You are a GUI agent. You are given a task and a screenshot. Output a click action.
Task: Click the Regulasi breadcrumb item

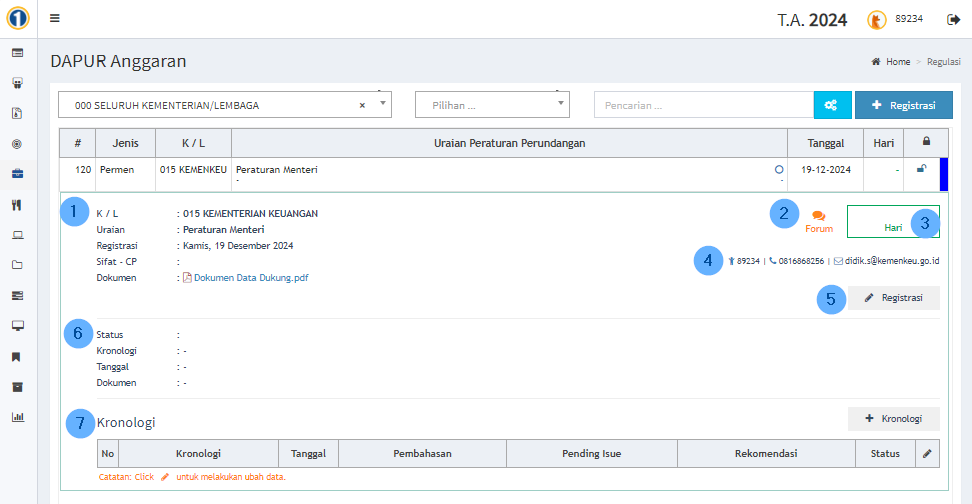[944, 62]
